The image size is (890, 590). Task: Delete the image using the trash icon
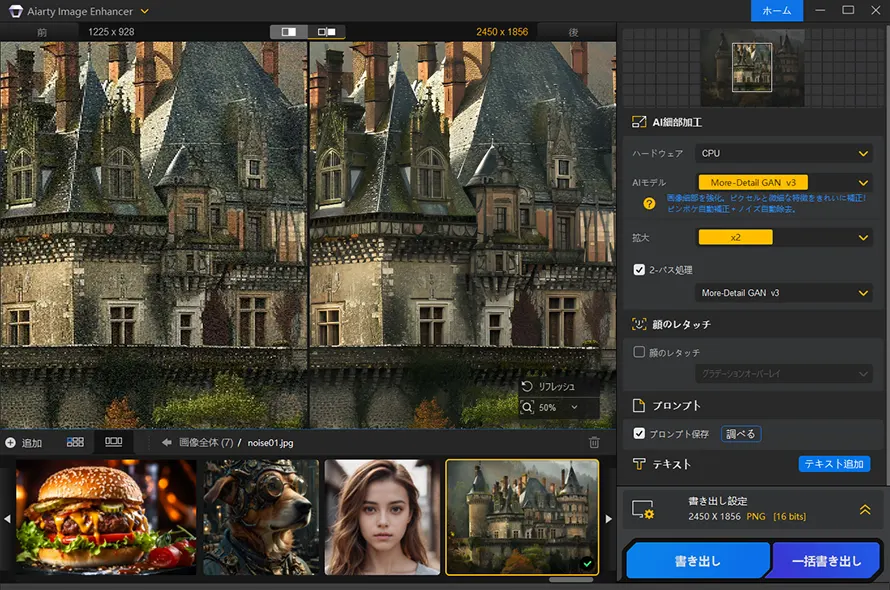(x=595, y=442)
